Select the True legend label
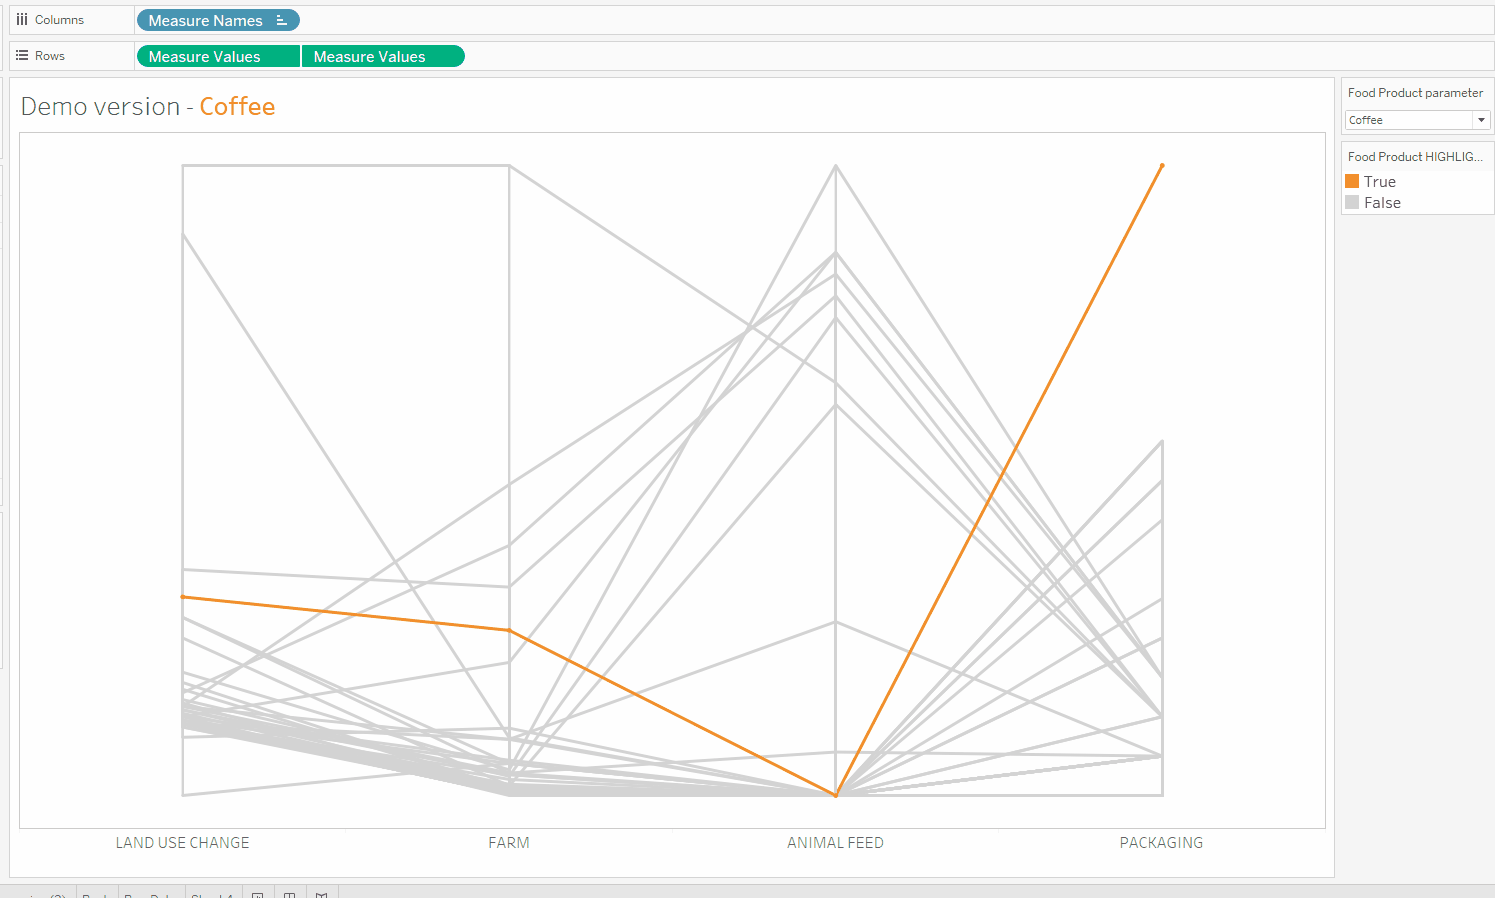 click(x=1380, y=182)
